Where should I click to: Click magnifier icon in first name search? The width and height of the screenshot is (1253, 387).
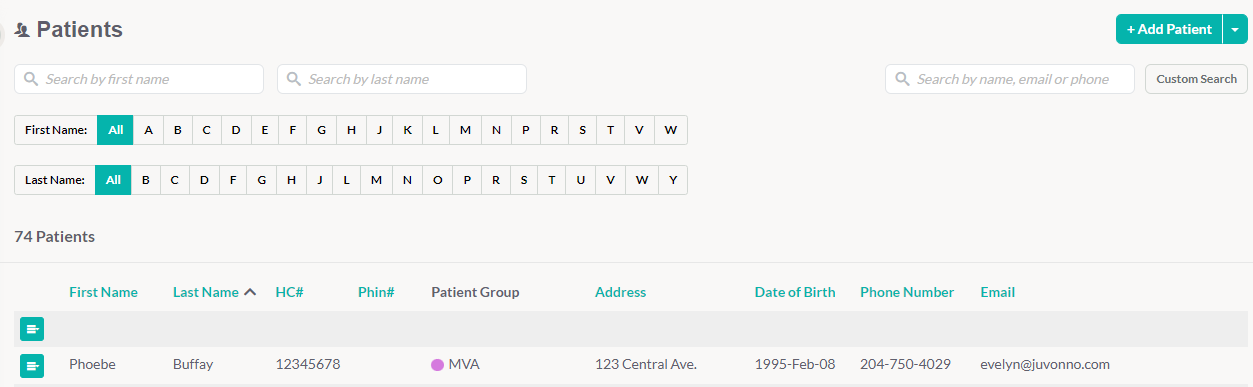point(31,79)
